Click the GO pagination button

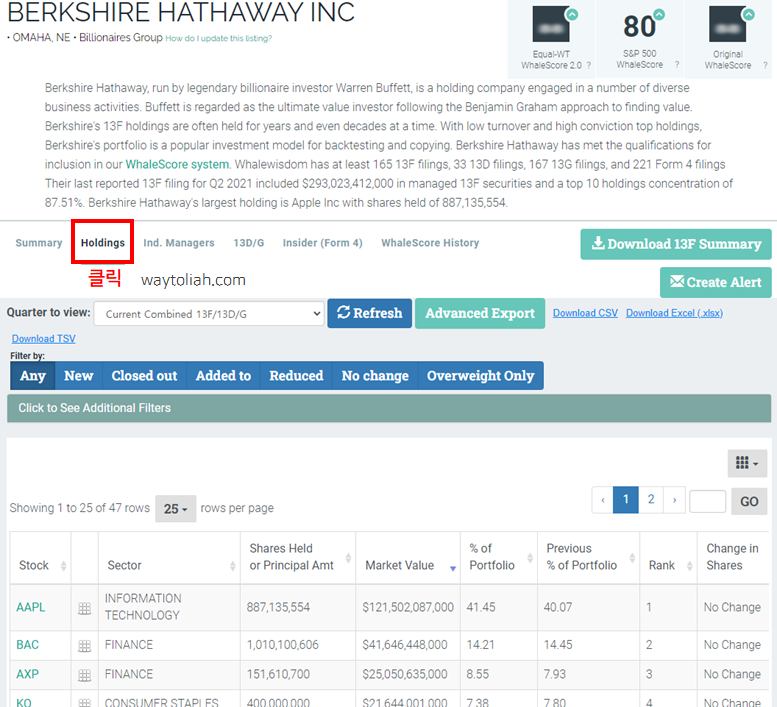click(x=749, y=501)
